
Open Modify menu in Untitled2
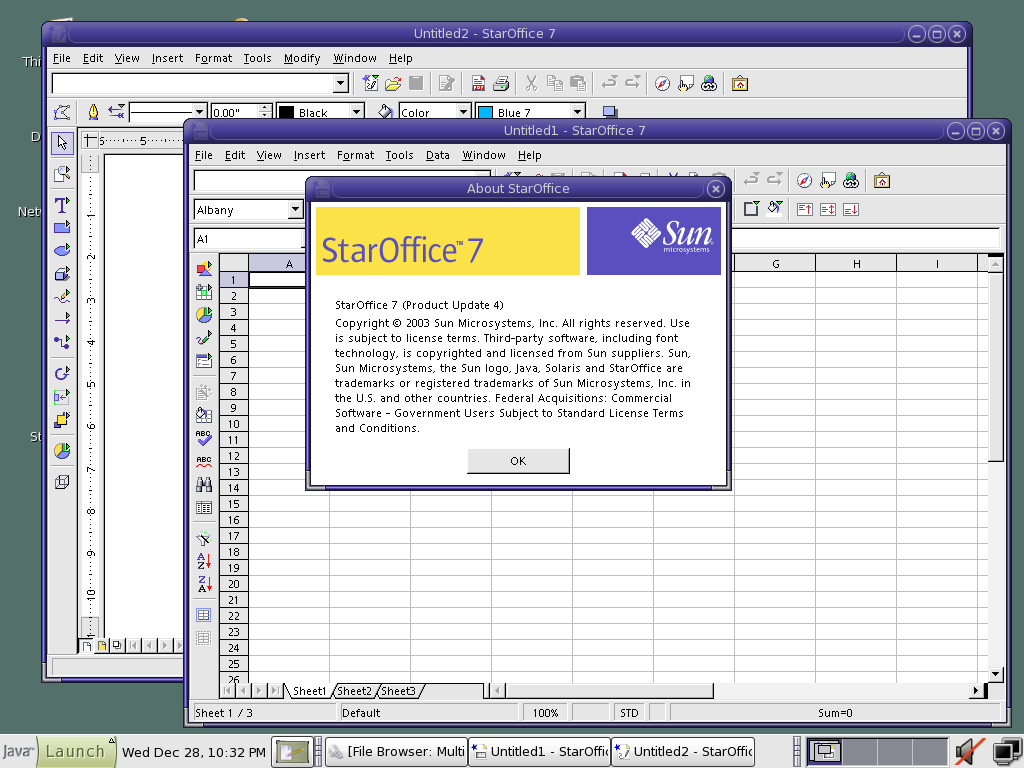pos(302,58)
